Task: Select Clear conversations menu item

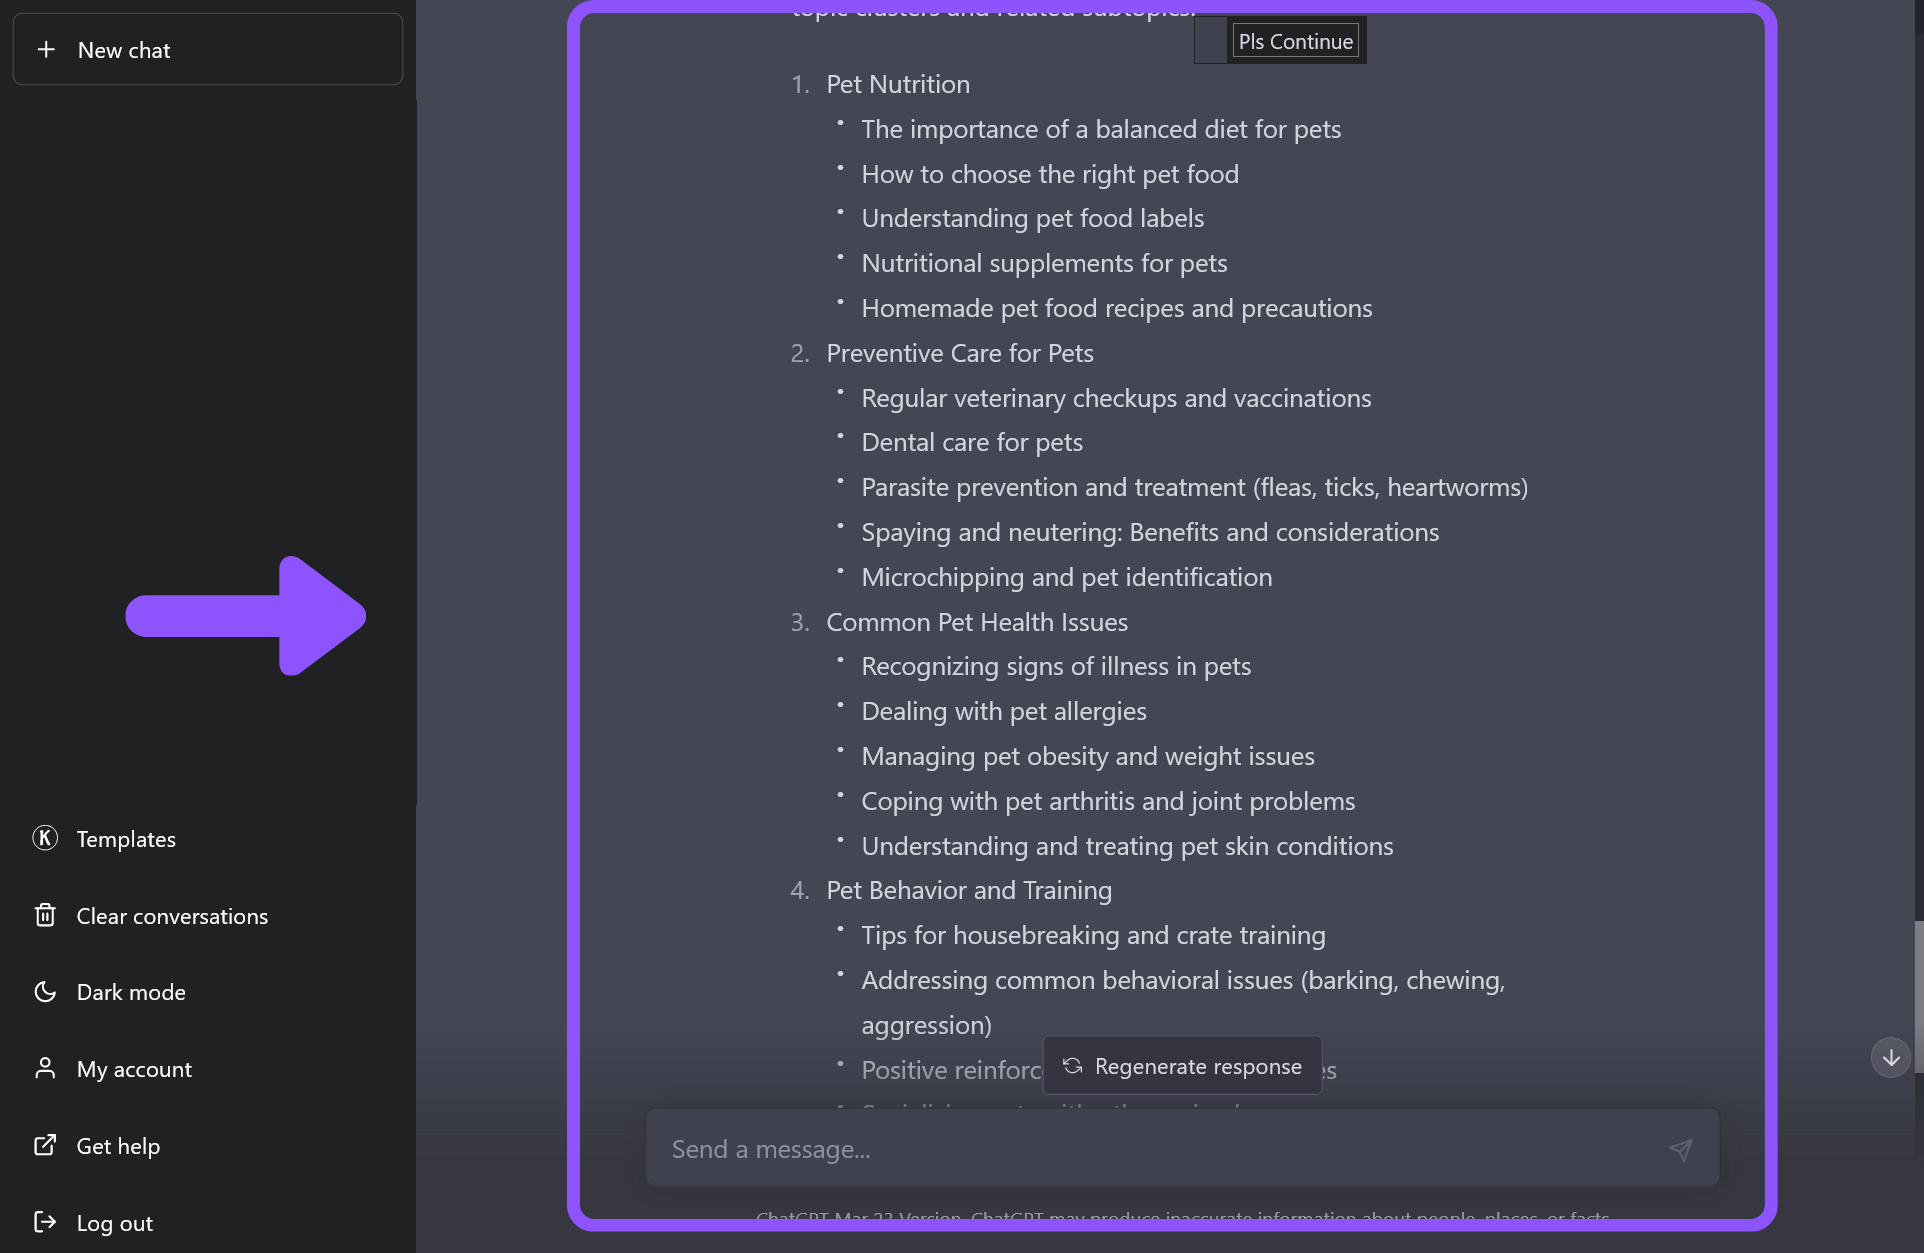Action: coord(171,915)
